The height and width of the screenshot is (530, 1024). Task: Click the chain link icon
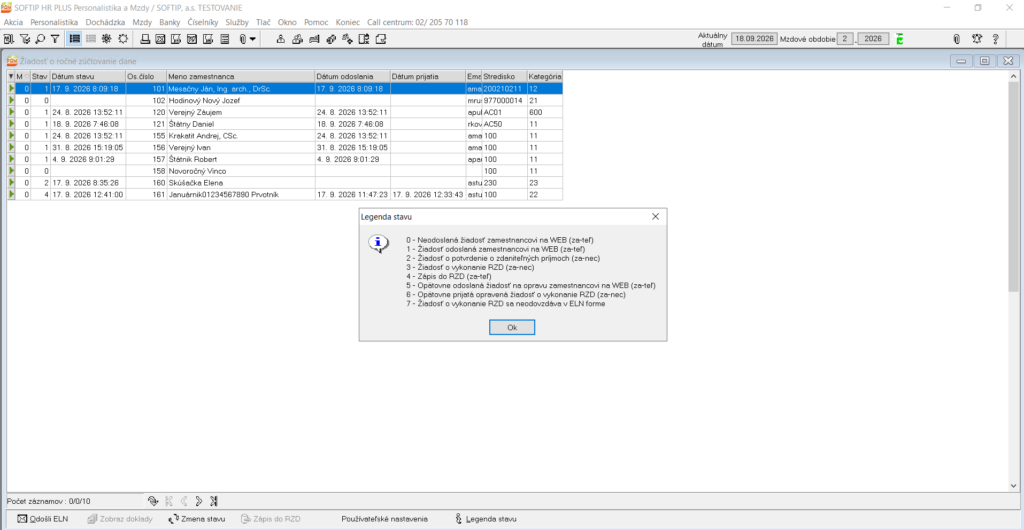click(x=330, y=39)
